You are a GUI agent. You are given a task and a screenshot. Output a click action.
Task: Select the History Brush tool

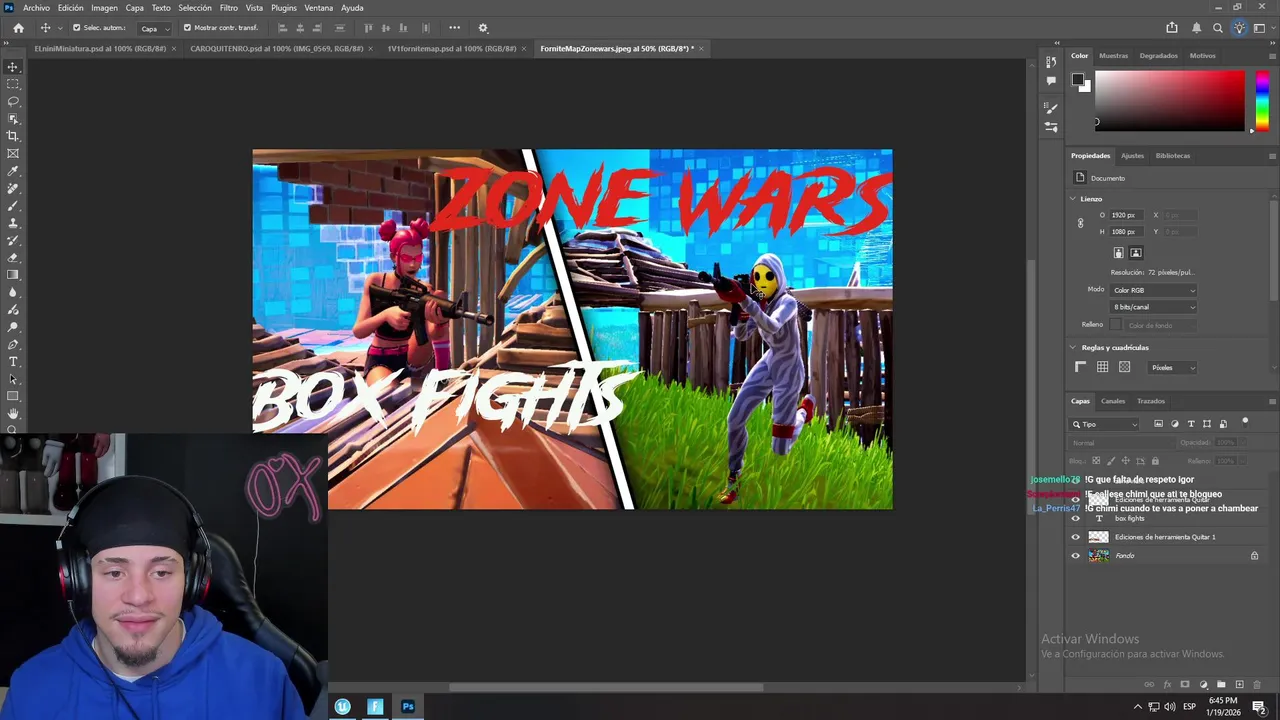(13, 240)
